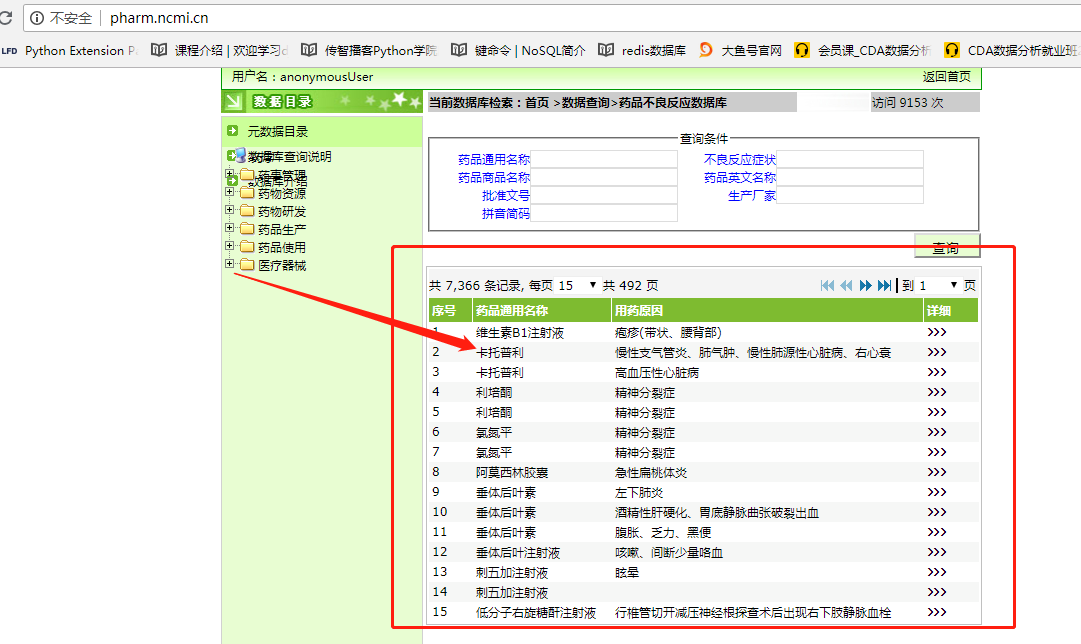The height and width of the screenshot is (644, 1081).
Task: Click the 急性扁桃体炎 reason cell
Action: pos(651,472)
